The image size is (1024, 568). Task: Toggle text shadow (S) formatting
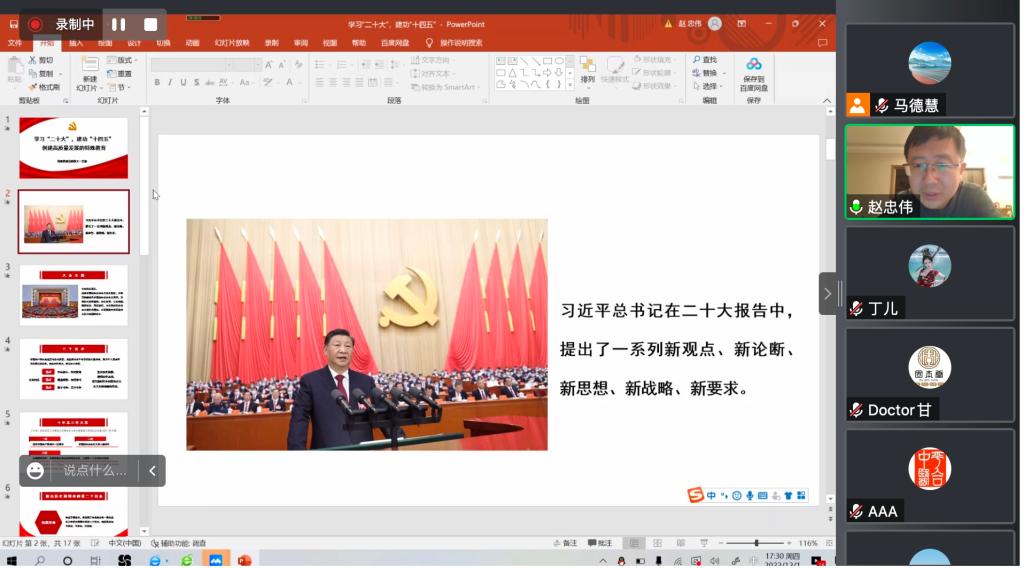click(197, 82)
